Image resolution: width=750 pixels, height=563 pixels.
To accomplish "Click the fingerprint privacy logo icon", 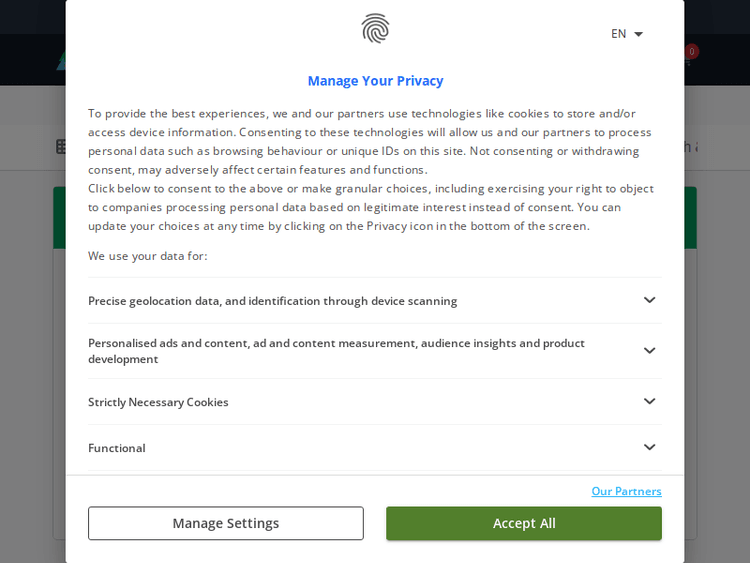I will [x=375, y=29].
